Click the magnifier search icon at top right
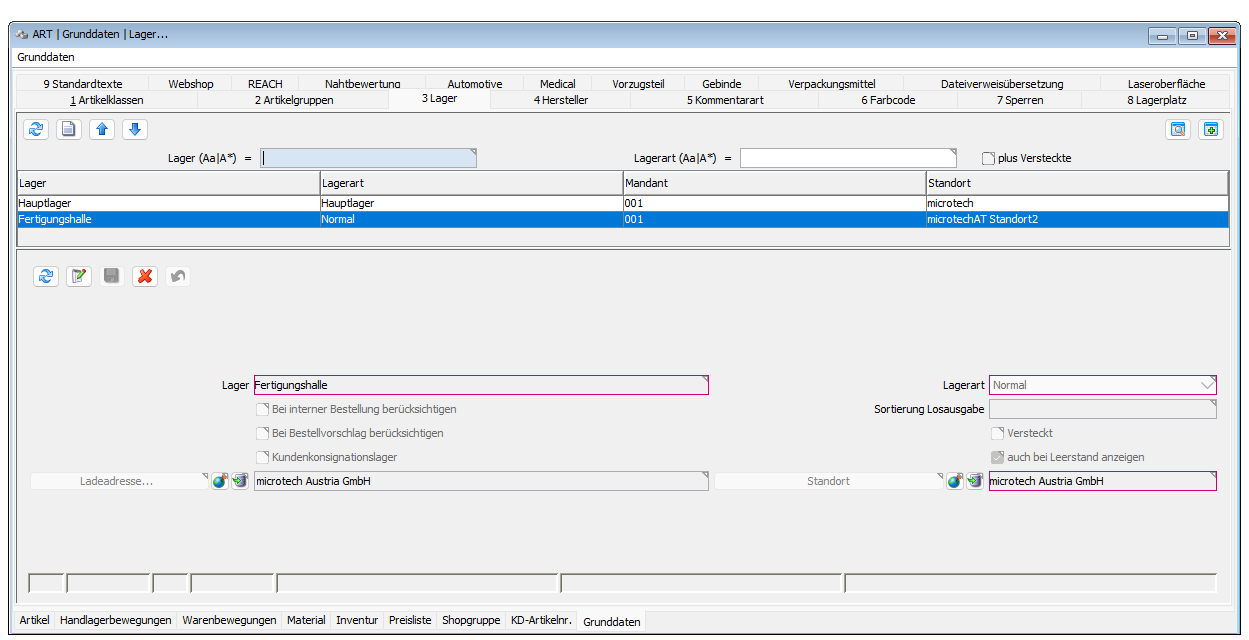 pos(1178,129)
